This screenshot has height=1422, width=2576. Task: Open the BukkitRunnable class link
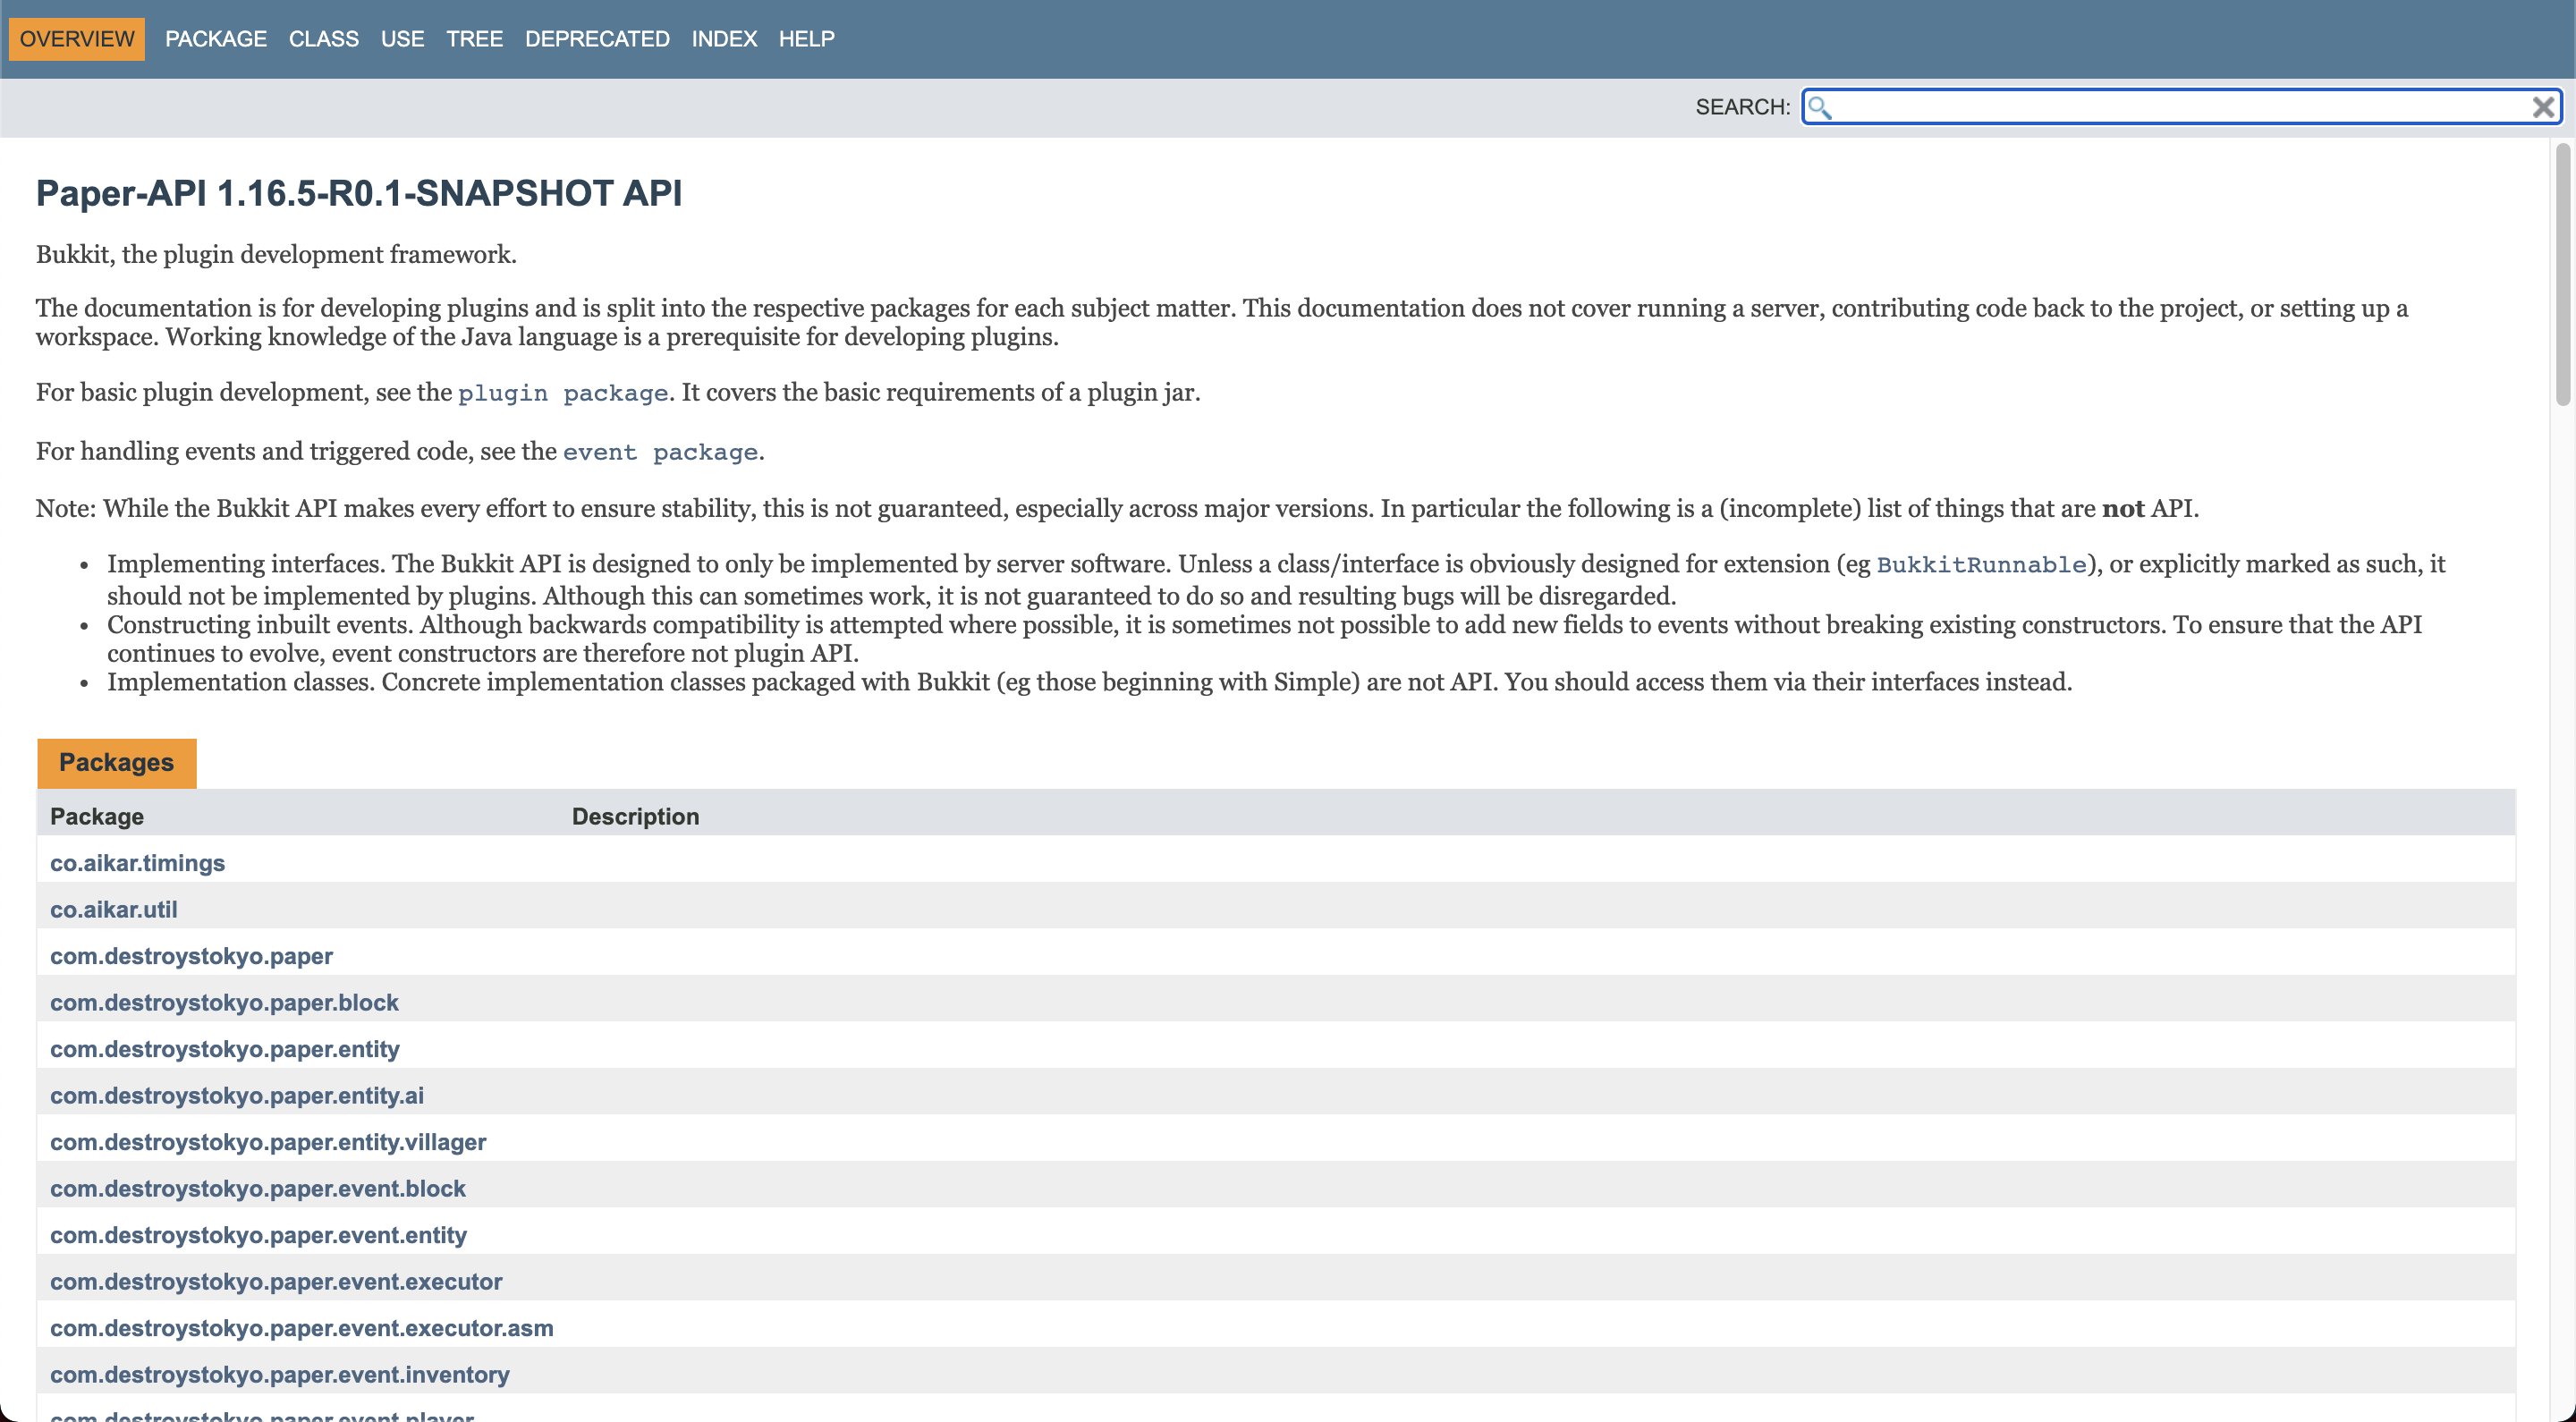pyautogui.click(x=1981, y=565)
